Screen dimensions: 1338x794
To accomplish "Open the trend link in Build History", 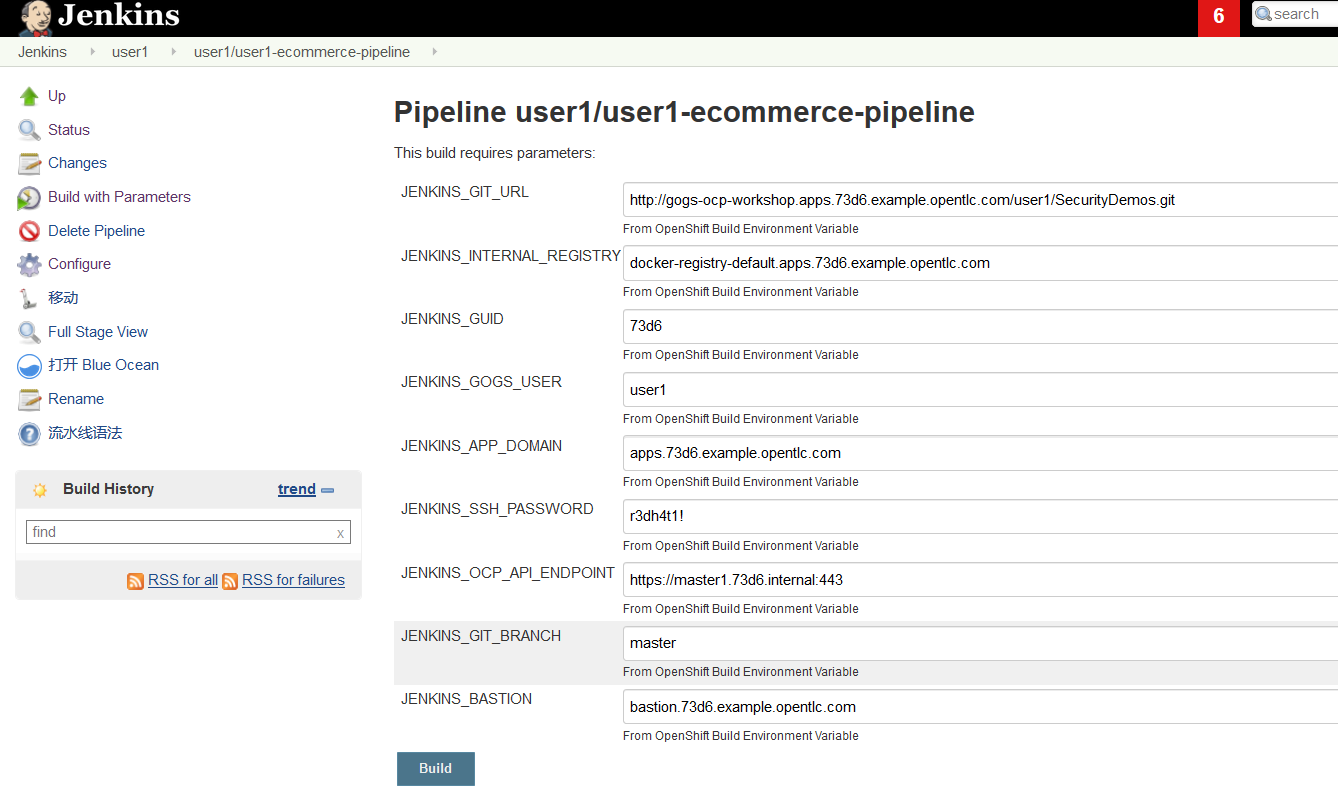I will [x=297, y=489].
